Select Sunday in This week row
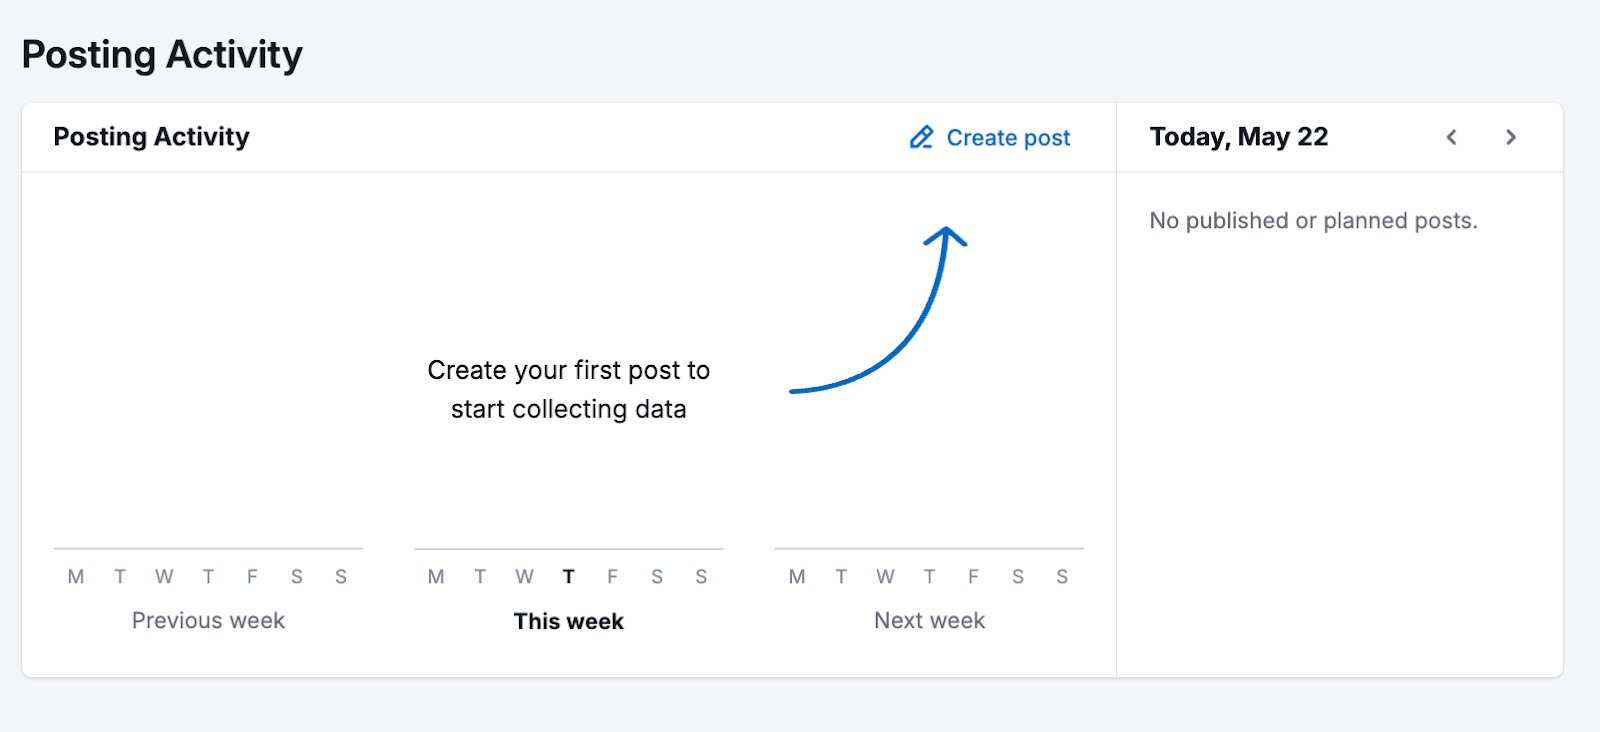1600x732 pixels. 702,576
